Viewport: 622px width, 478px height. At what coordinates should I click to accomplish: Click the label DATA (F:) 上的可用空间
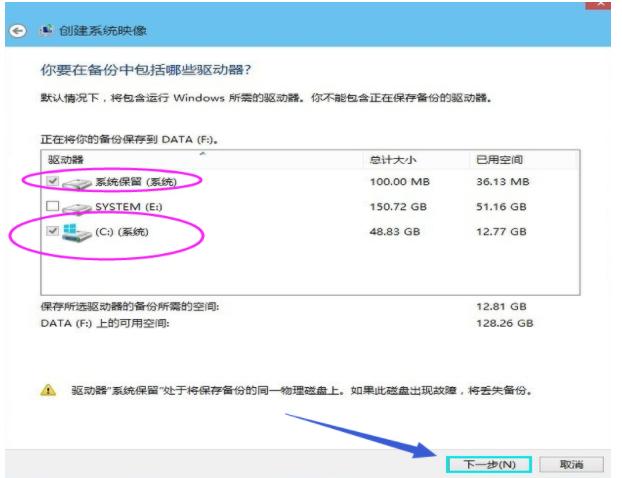click(x=105, y=323)
